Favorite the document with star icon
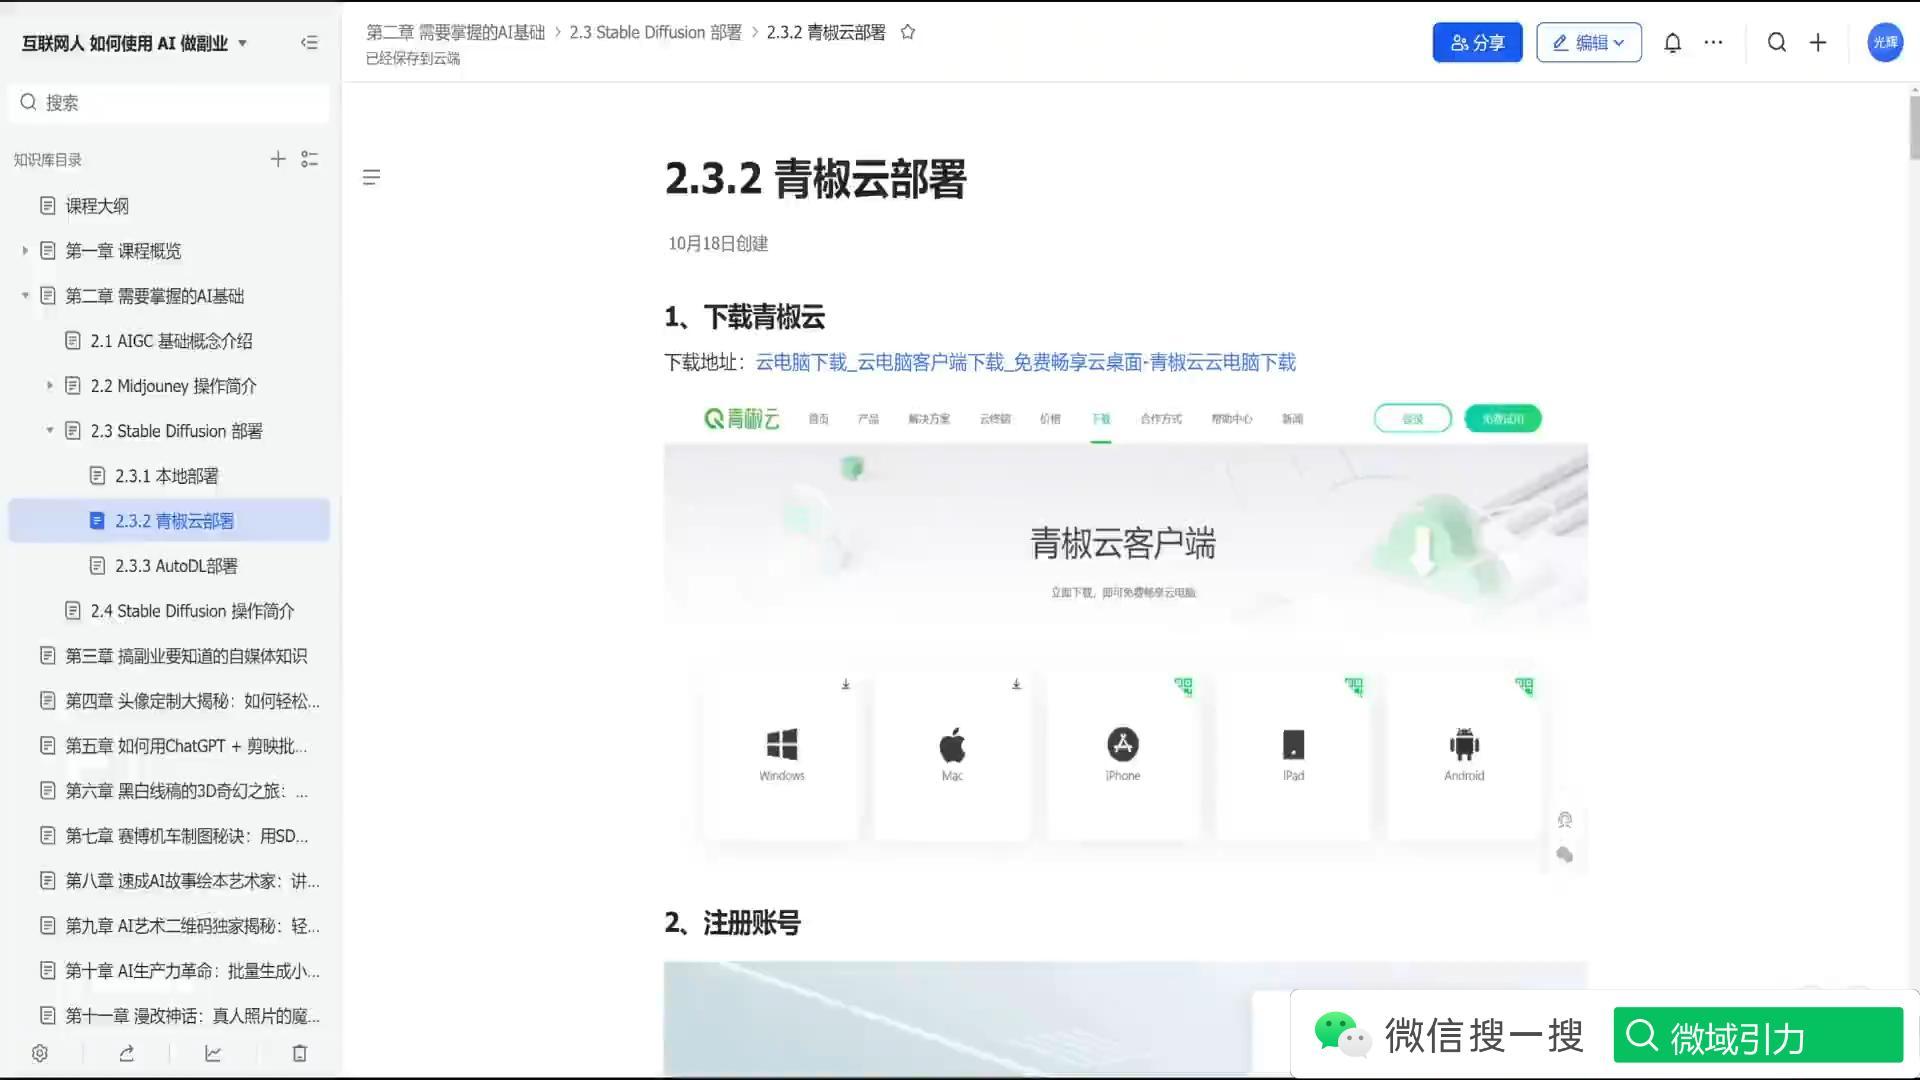 908,32
